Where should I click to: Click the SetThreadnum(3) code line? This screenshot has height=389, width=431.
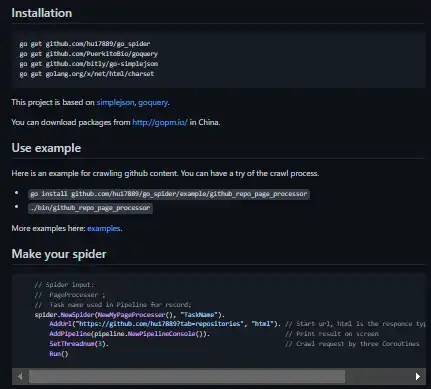(x=79, y=344)
